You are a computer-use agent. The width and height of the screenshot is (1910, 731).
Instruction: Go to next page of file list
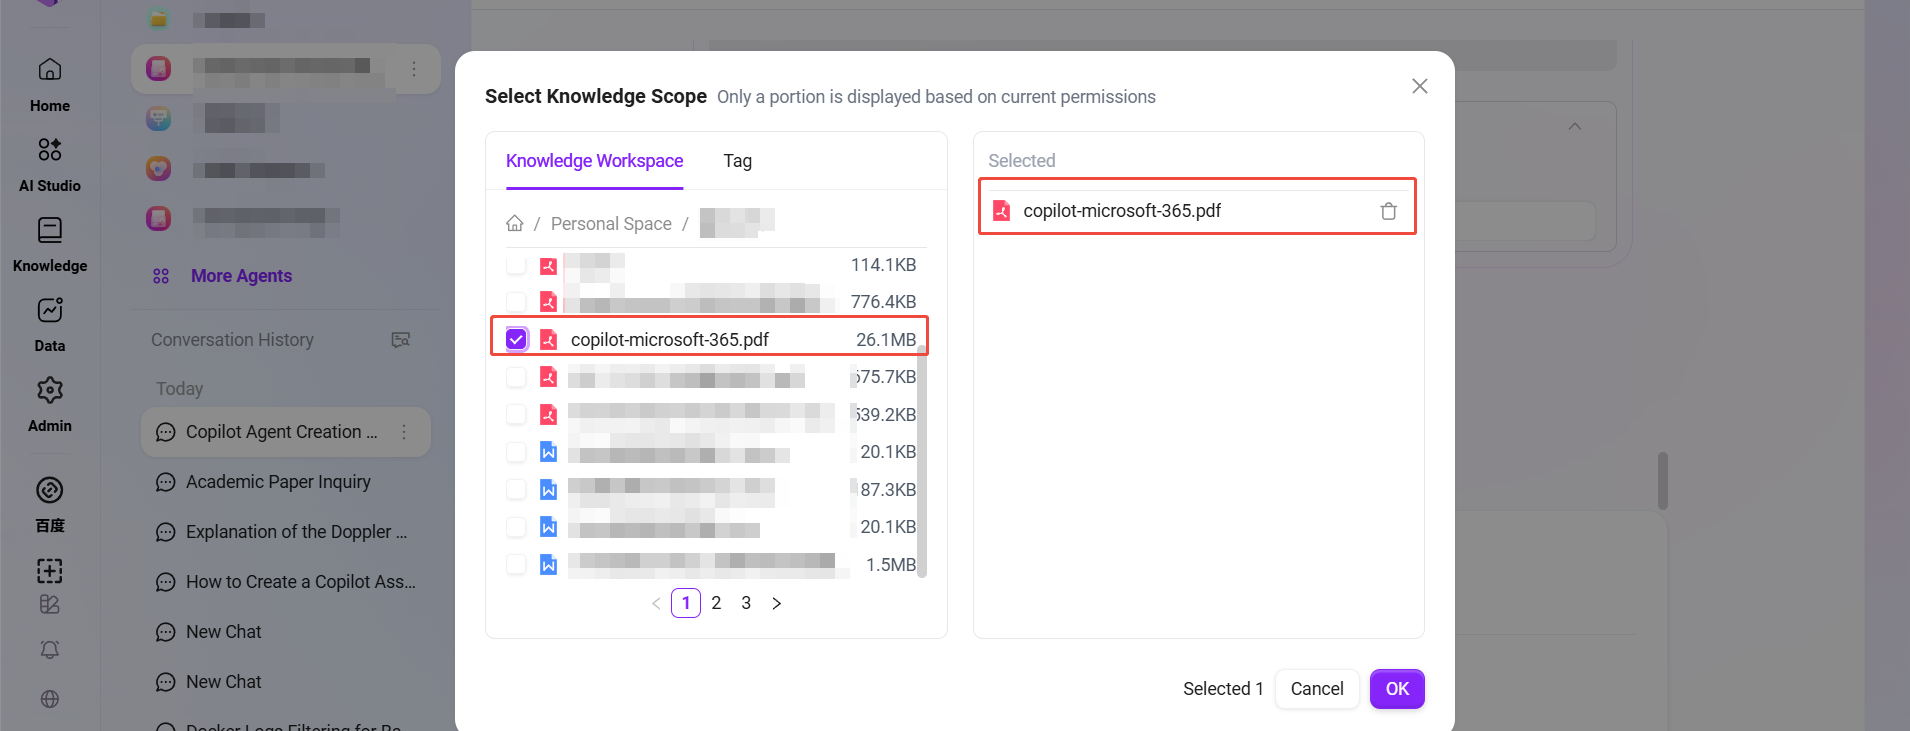(x=777, y=603)
